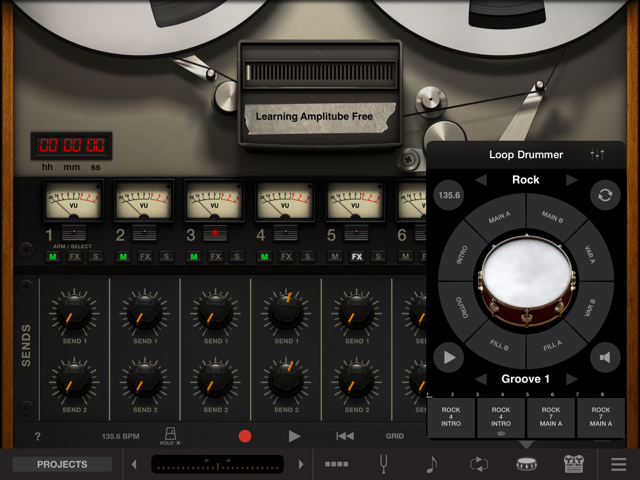Start recording with the red record button
Viewport: 640px width, 480px height.
[245, 436]
